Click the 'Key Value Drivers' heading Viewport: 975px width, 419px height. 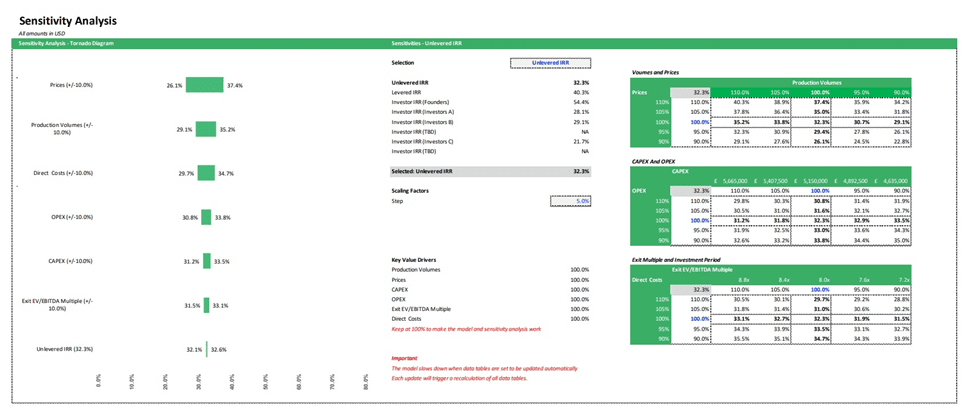pos(414,260)
